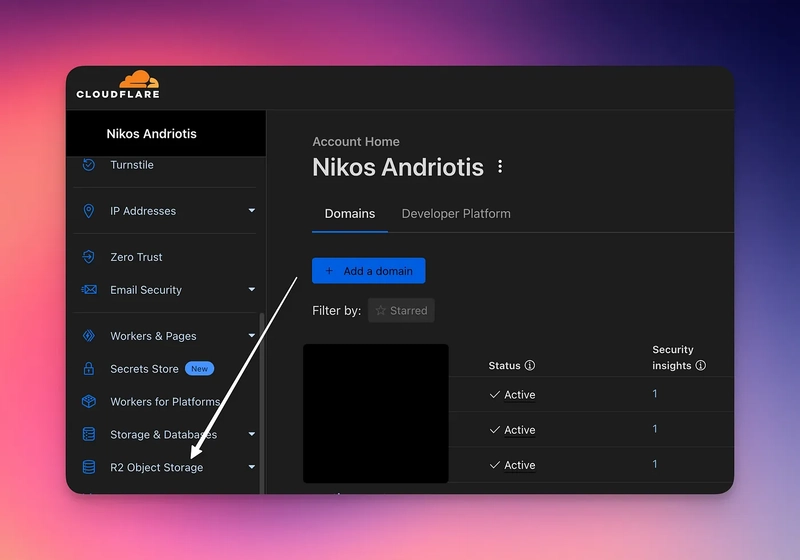Viewport: 800px width, 560px height.
Task: Click the Filter by label
Action: (x=337, y=311)
